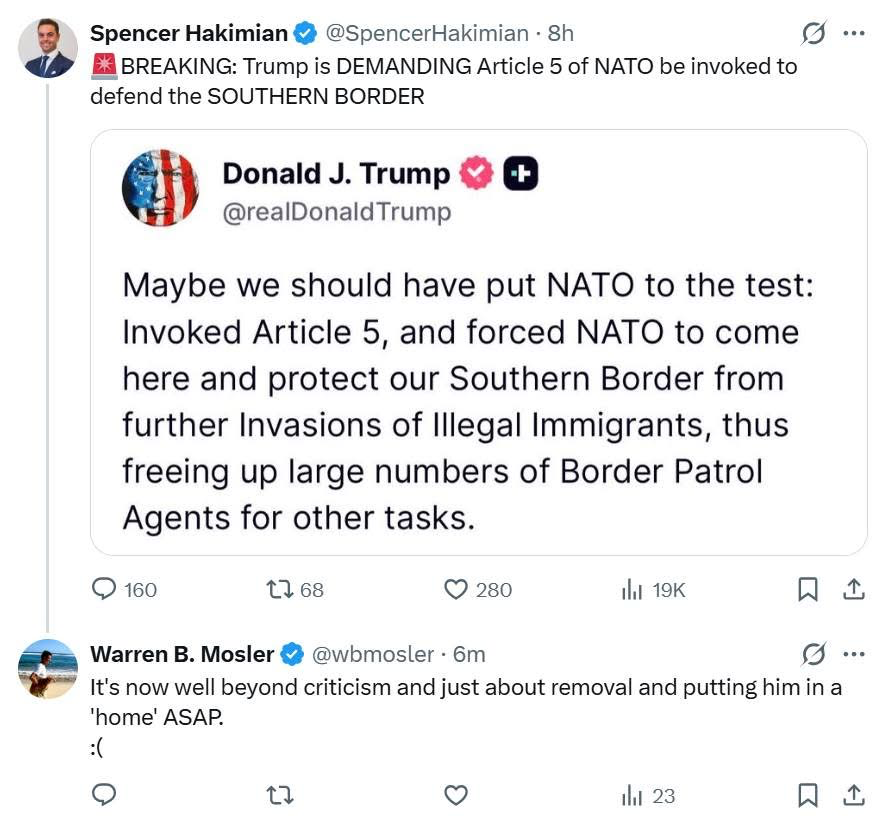
Task: Bookmark Spencer Hakimian's post
Action: pyautogui.click(x=808, y=590)
